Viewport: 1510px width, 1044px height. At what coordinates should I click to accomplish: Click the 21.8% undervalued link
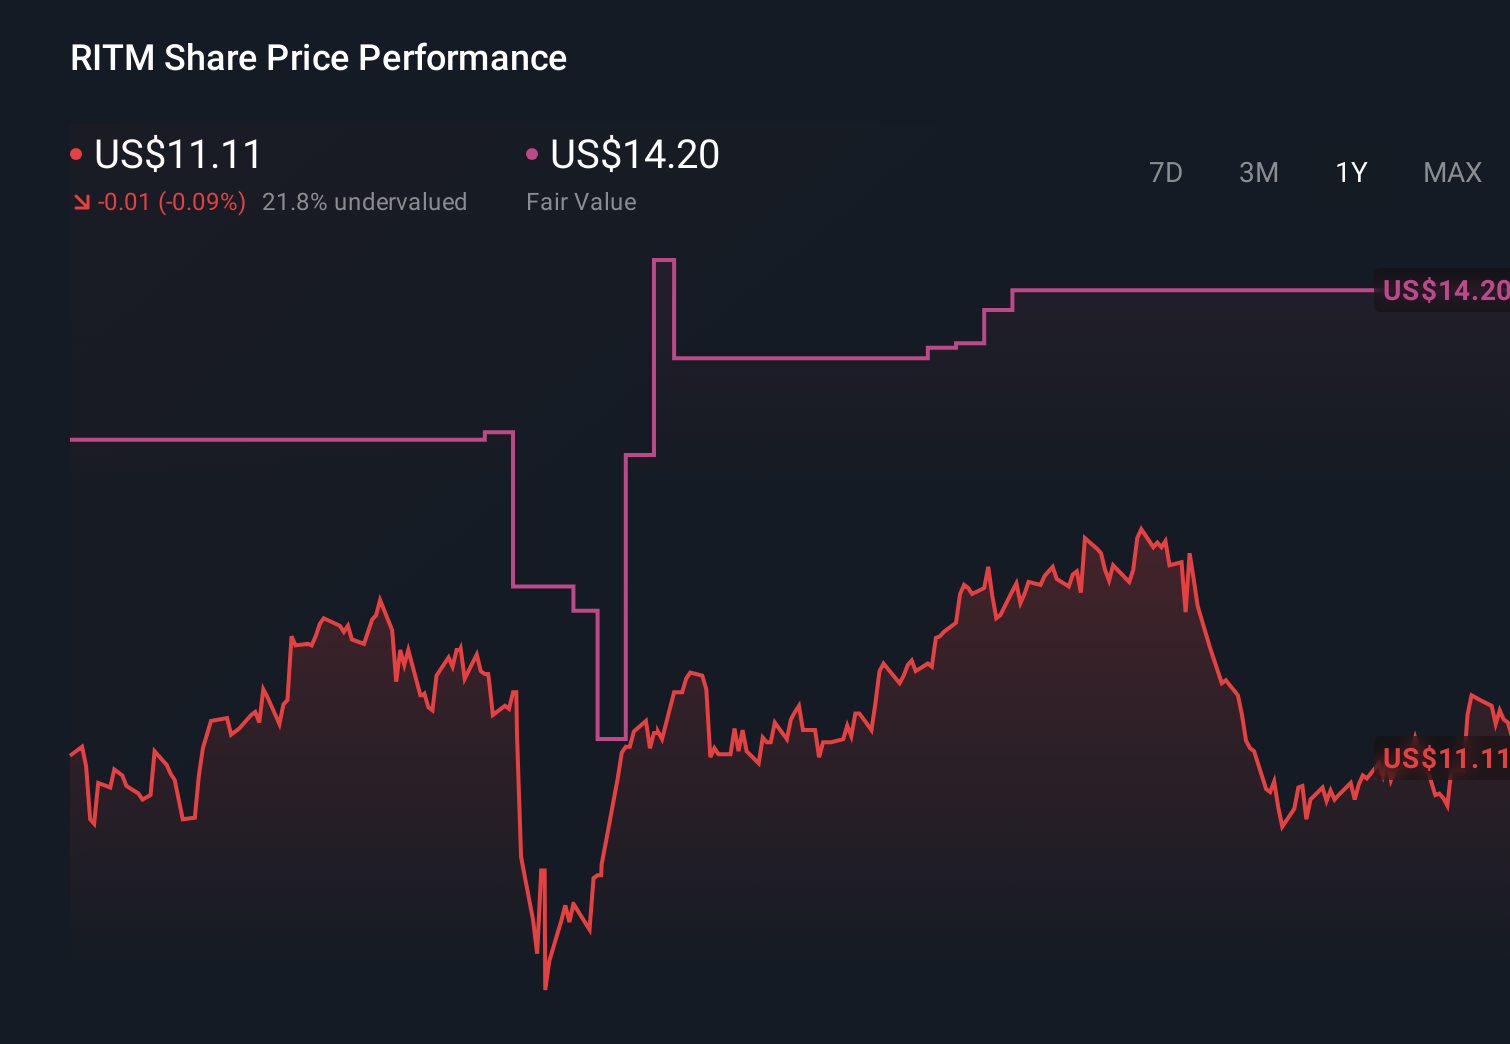[x=365, y=201]
